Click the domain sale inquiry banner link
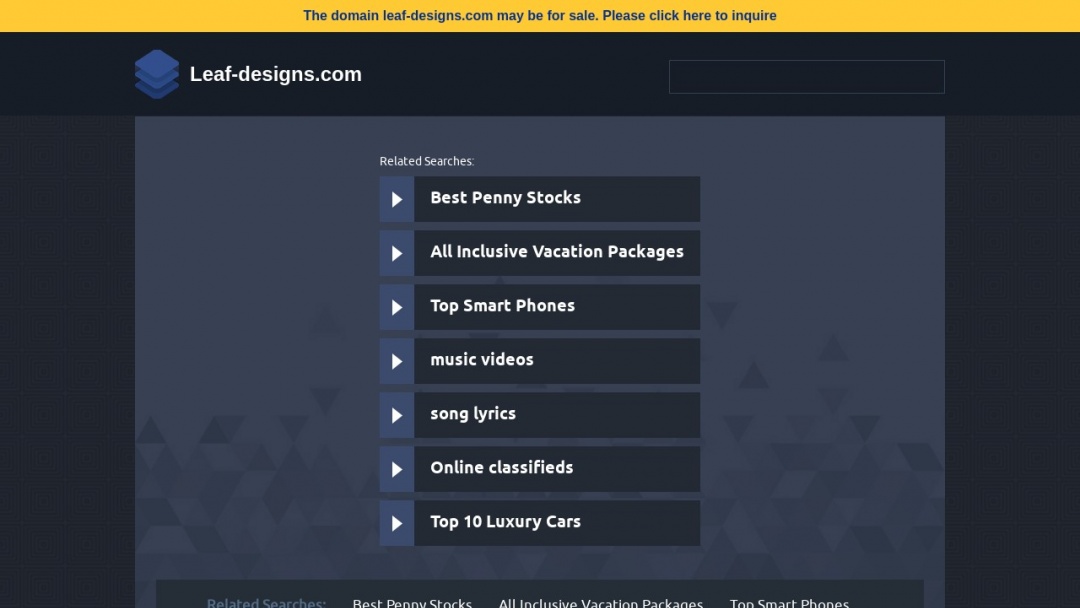This screenshot has width=1080, height=608. (540, 15)
